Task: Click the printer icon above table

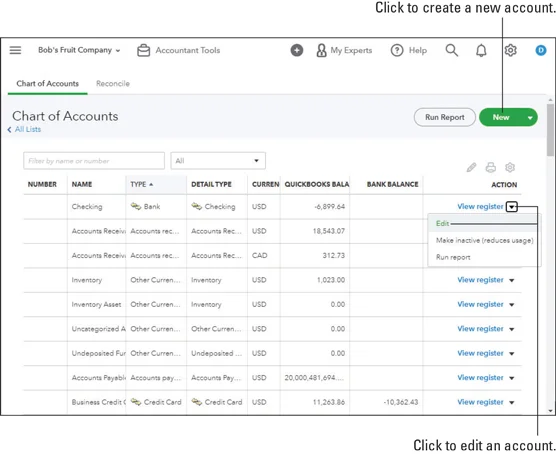Action: point(490,167)
